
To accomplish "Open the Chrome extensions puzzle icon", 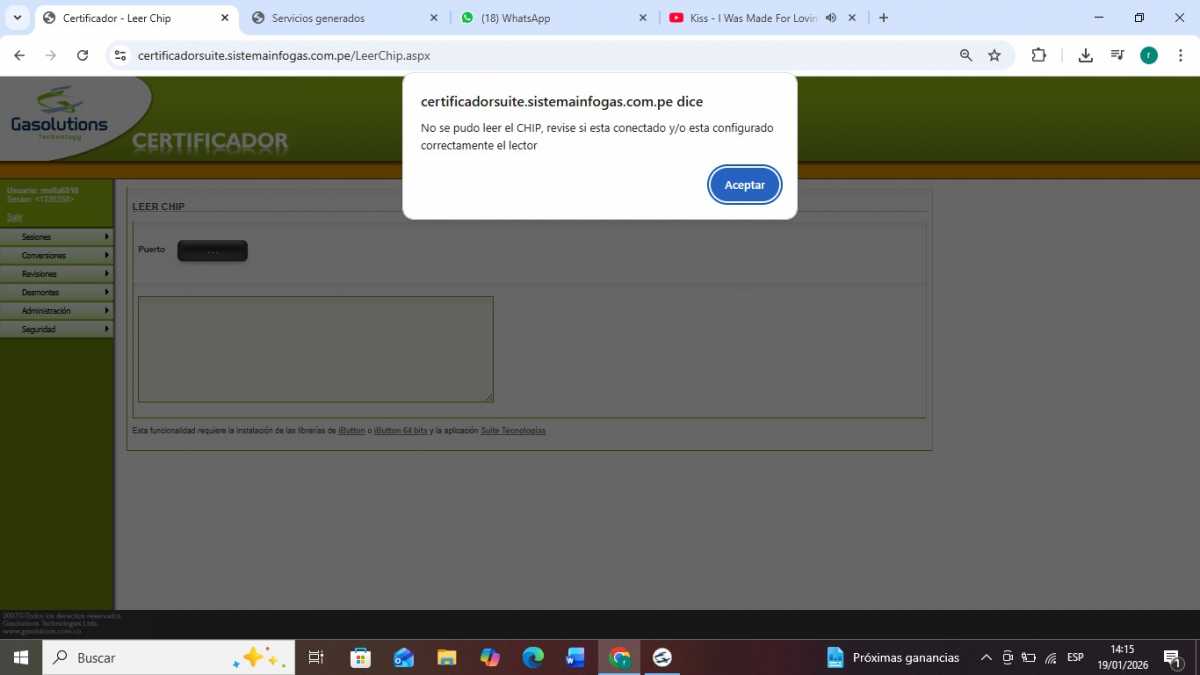I will point(1038,56).
